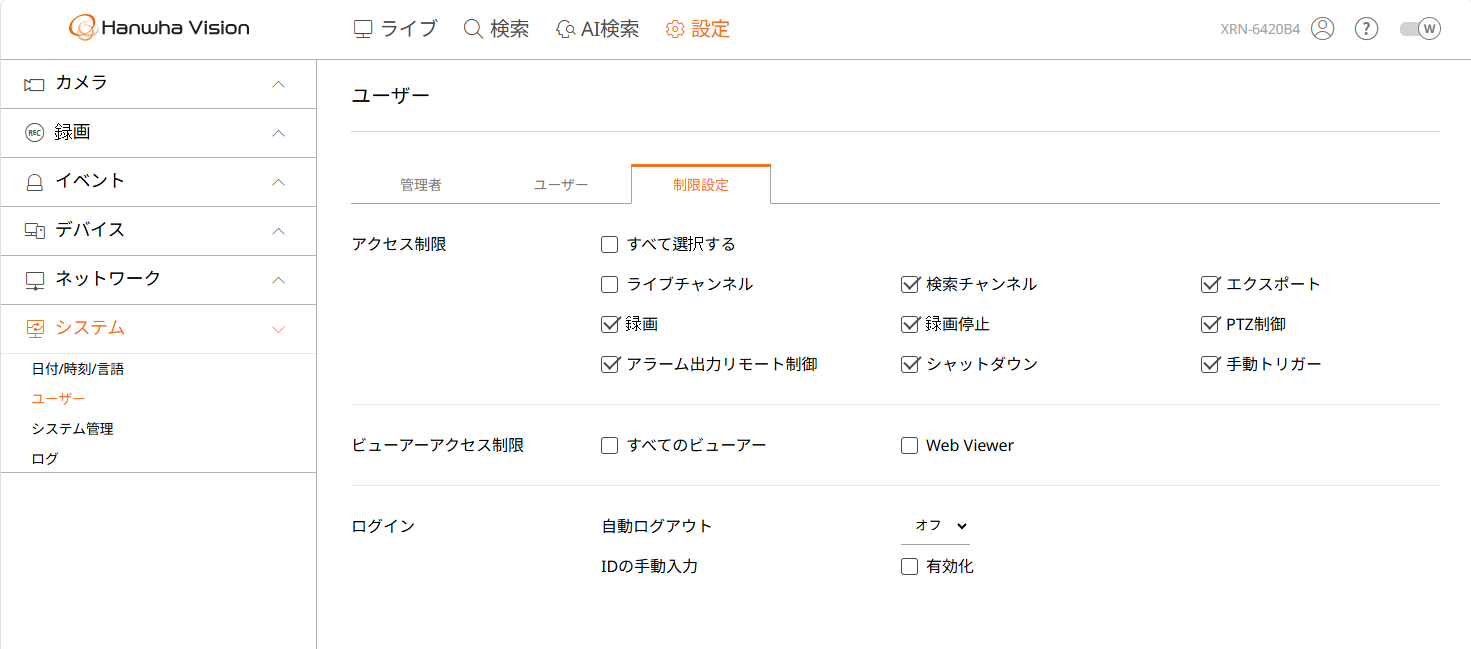Uncheck the アラーム出力リモート制御 checkbox

point(610,365)
